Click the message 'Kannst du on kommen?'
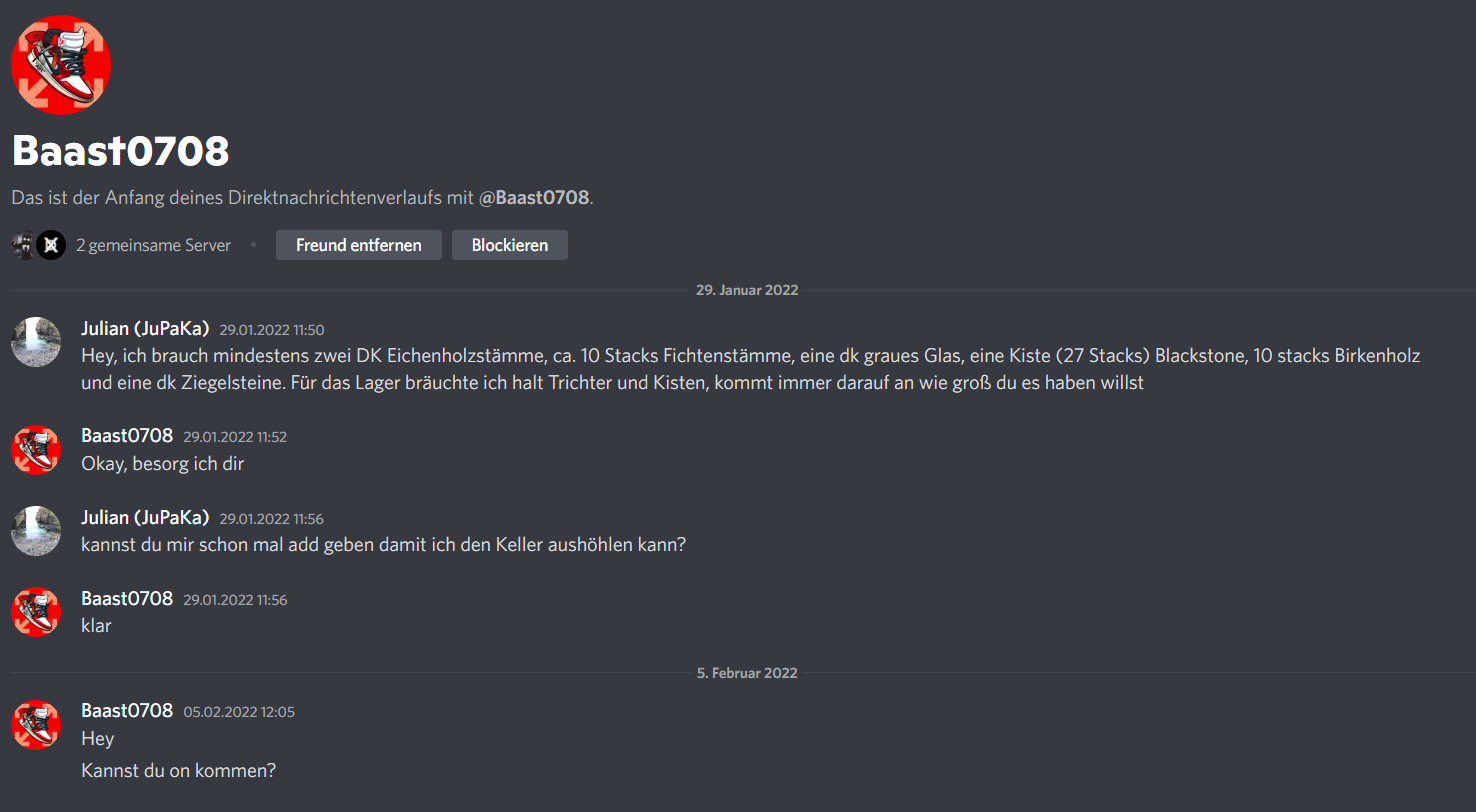The image size is (1476, 812). pyautogui.click(x=178, y=771)
